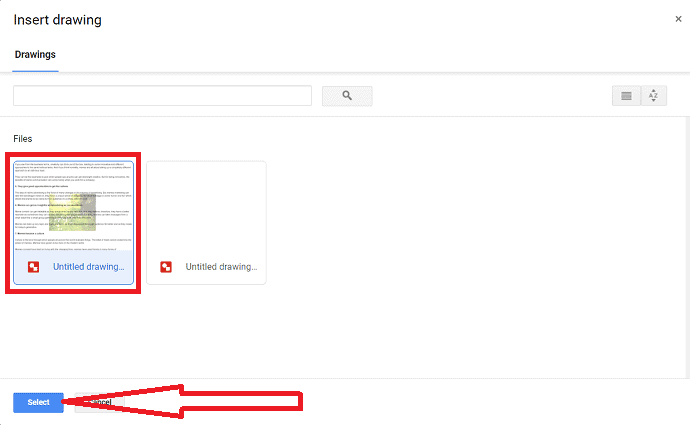The width and height of the screenshot is (690, 425).
Task: Click the white footer area of the second card
Action: point(206,267)
